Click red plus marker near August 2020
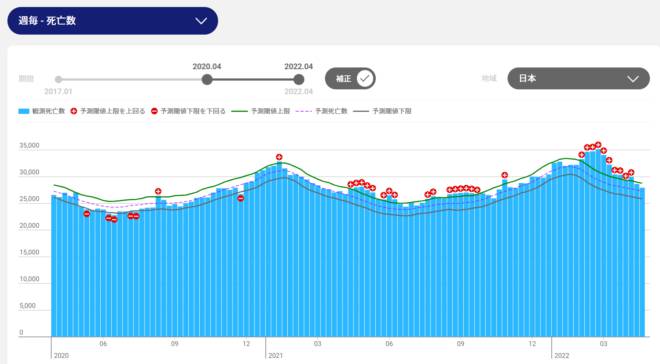 point(158,191)
